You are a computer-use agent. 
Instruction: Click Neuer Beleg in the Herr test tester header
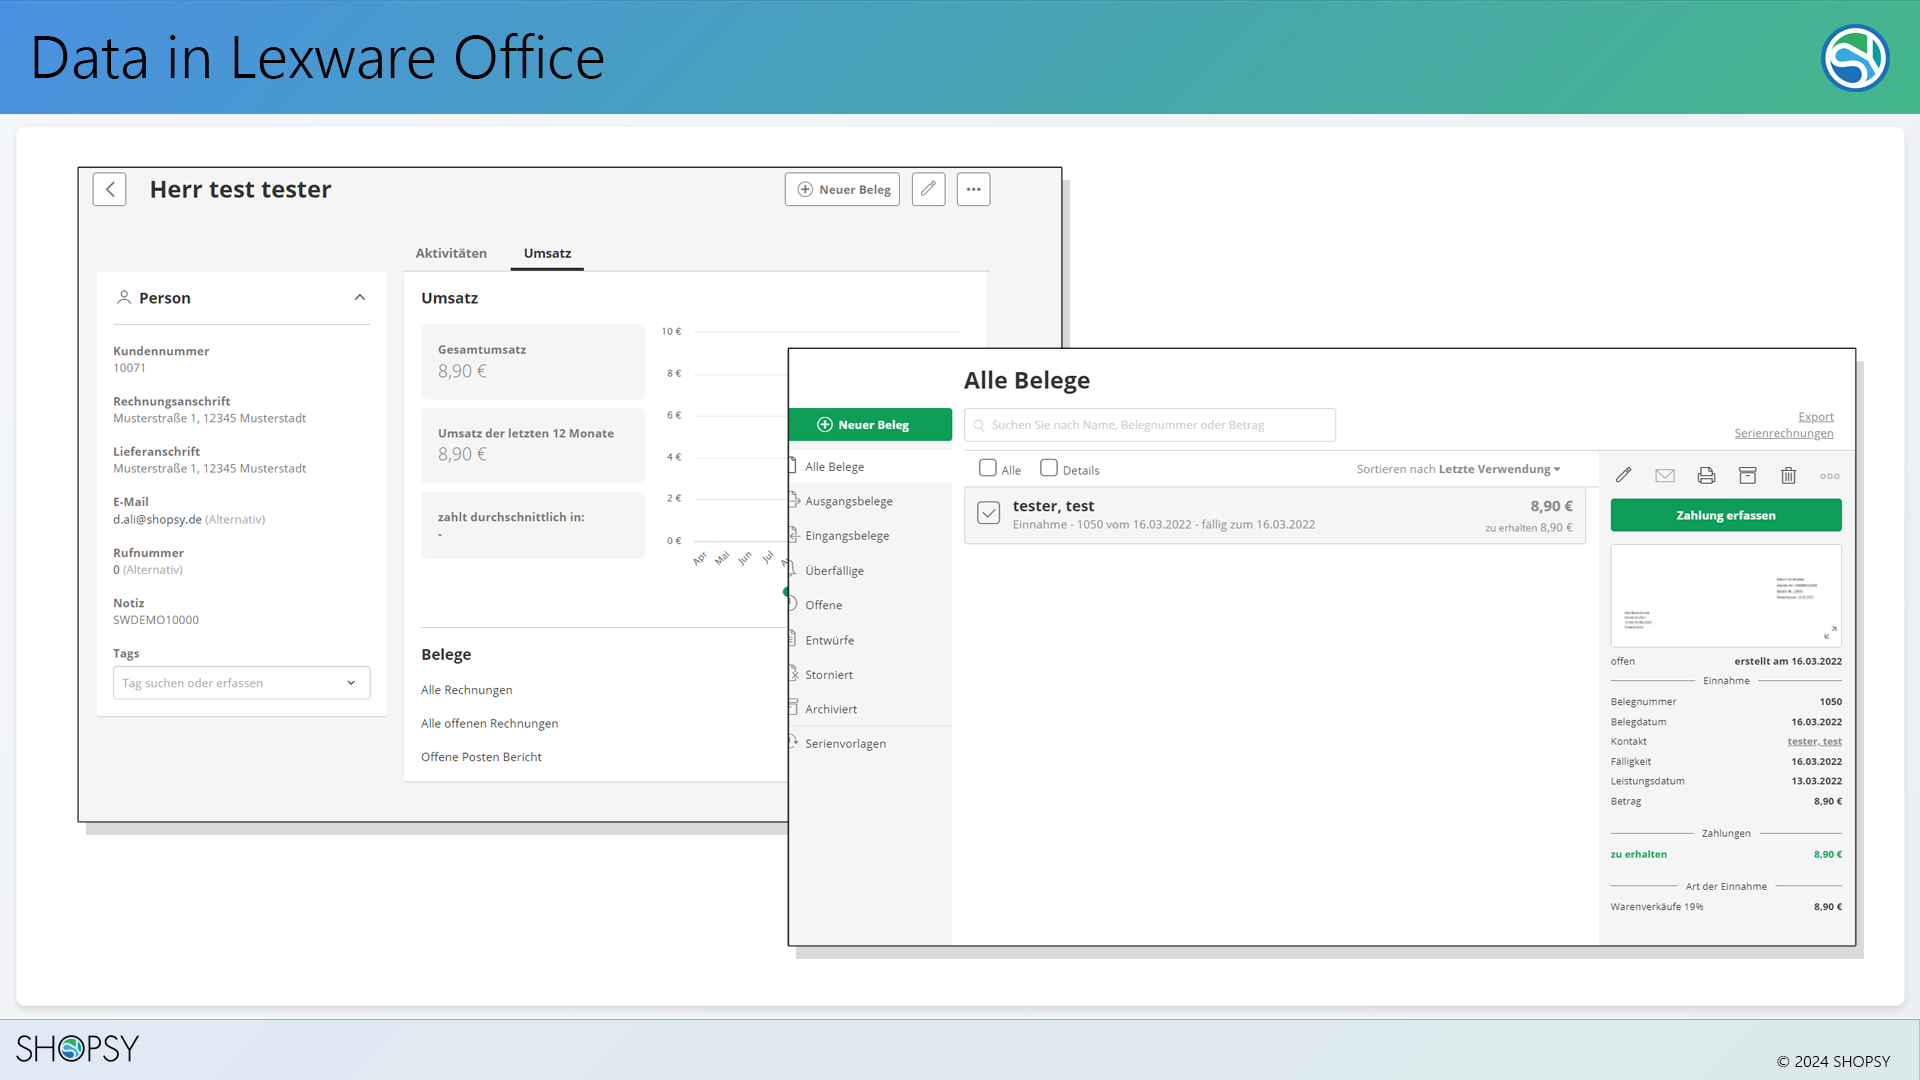click(842, 189)
